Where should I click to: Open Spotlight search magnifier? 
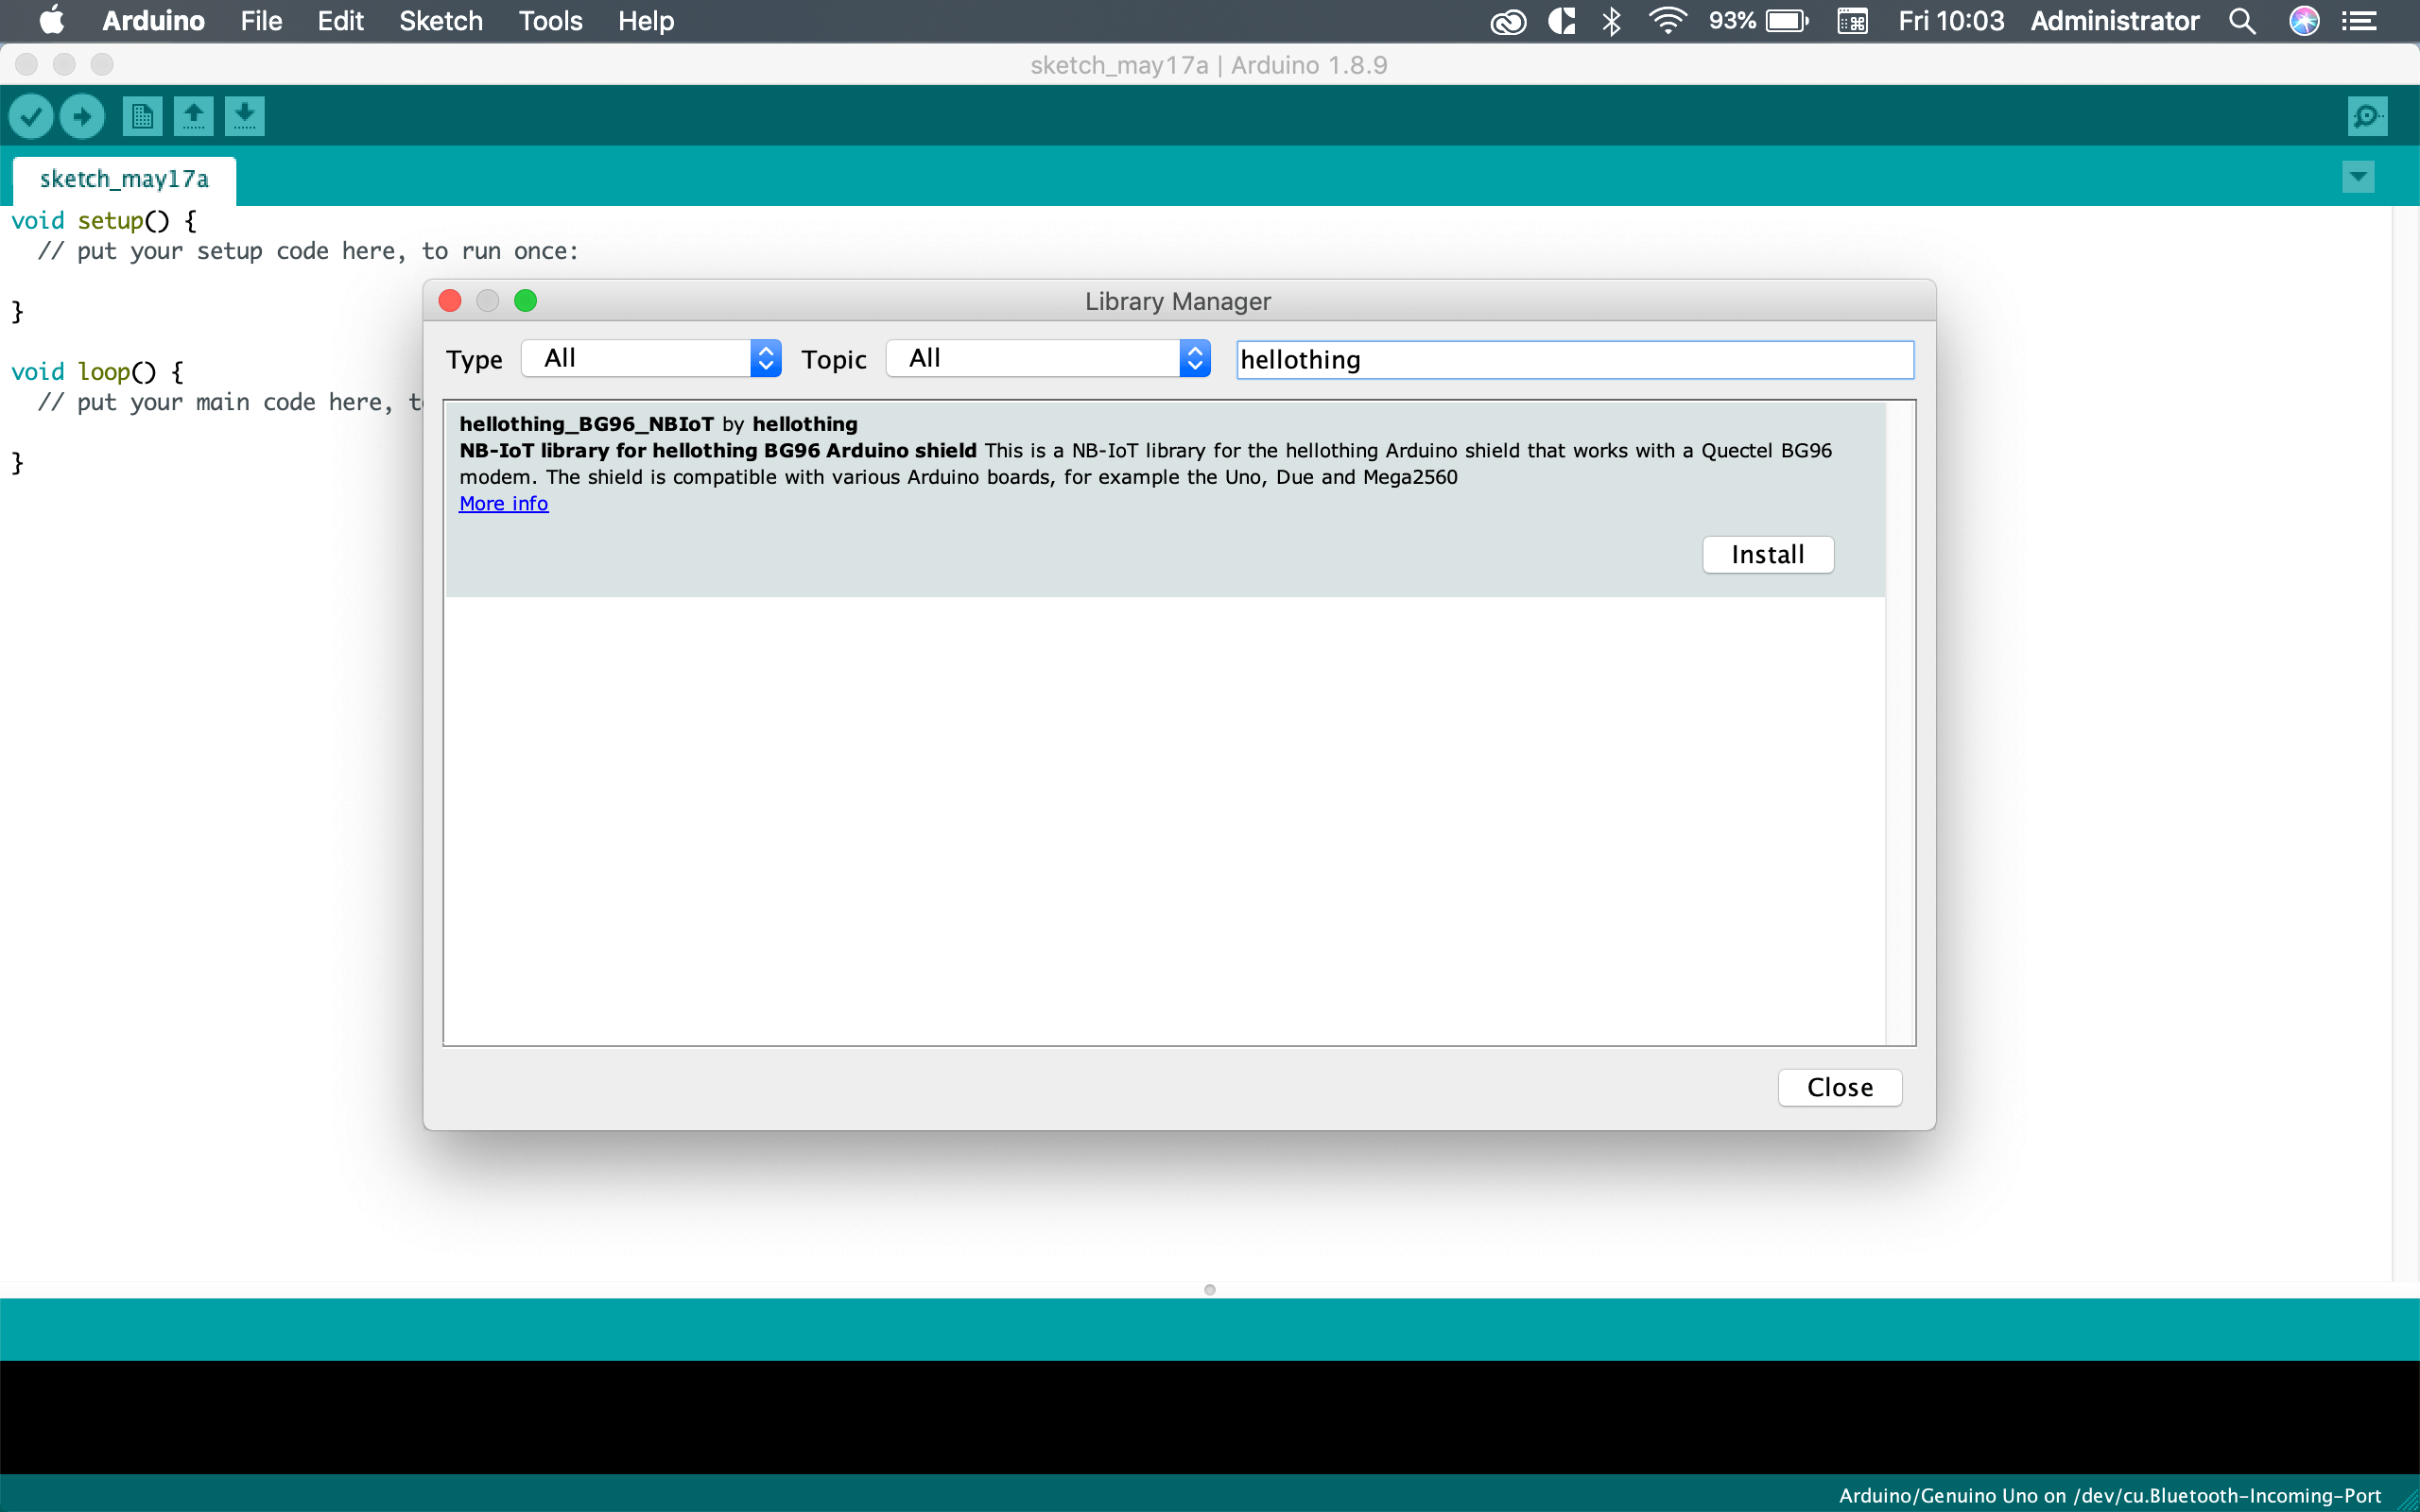click(2242, 21)
